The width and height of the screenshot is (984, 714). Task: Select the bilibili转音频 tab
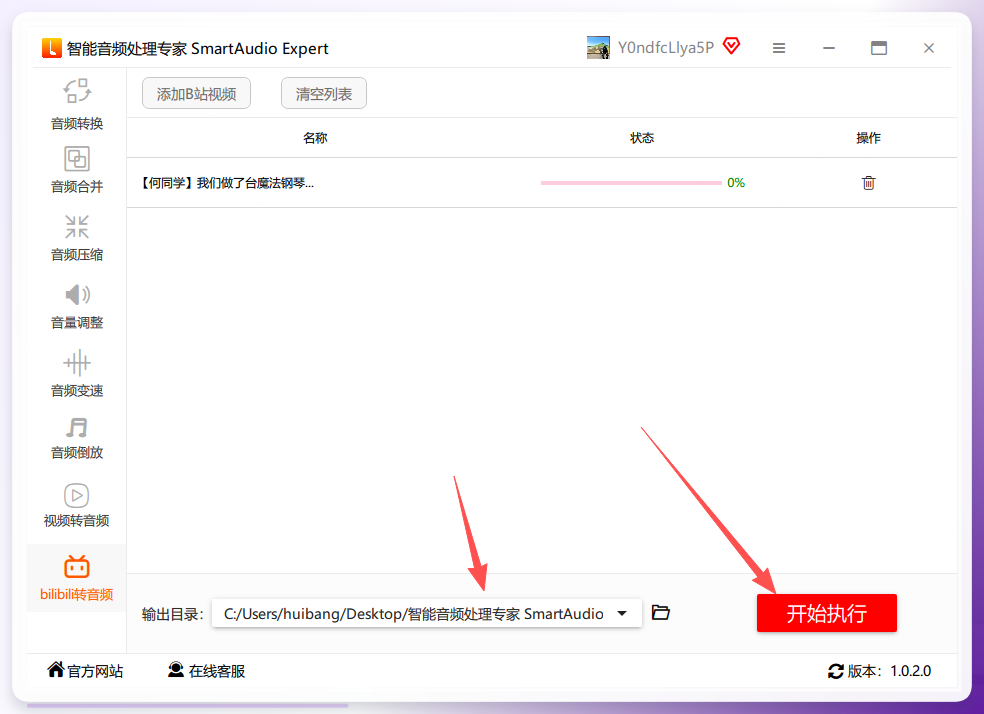point(77,577)
